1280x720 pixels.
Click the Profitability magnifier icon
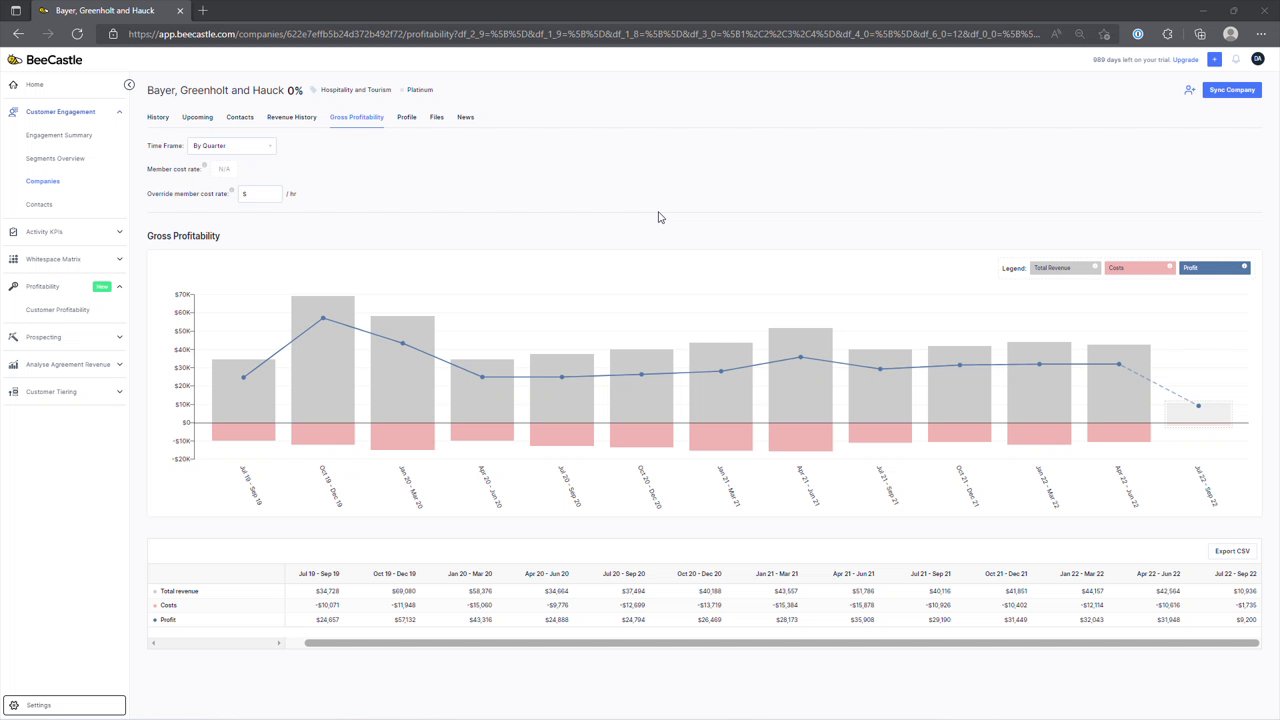(x=13, y=287)
